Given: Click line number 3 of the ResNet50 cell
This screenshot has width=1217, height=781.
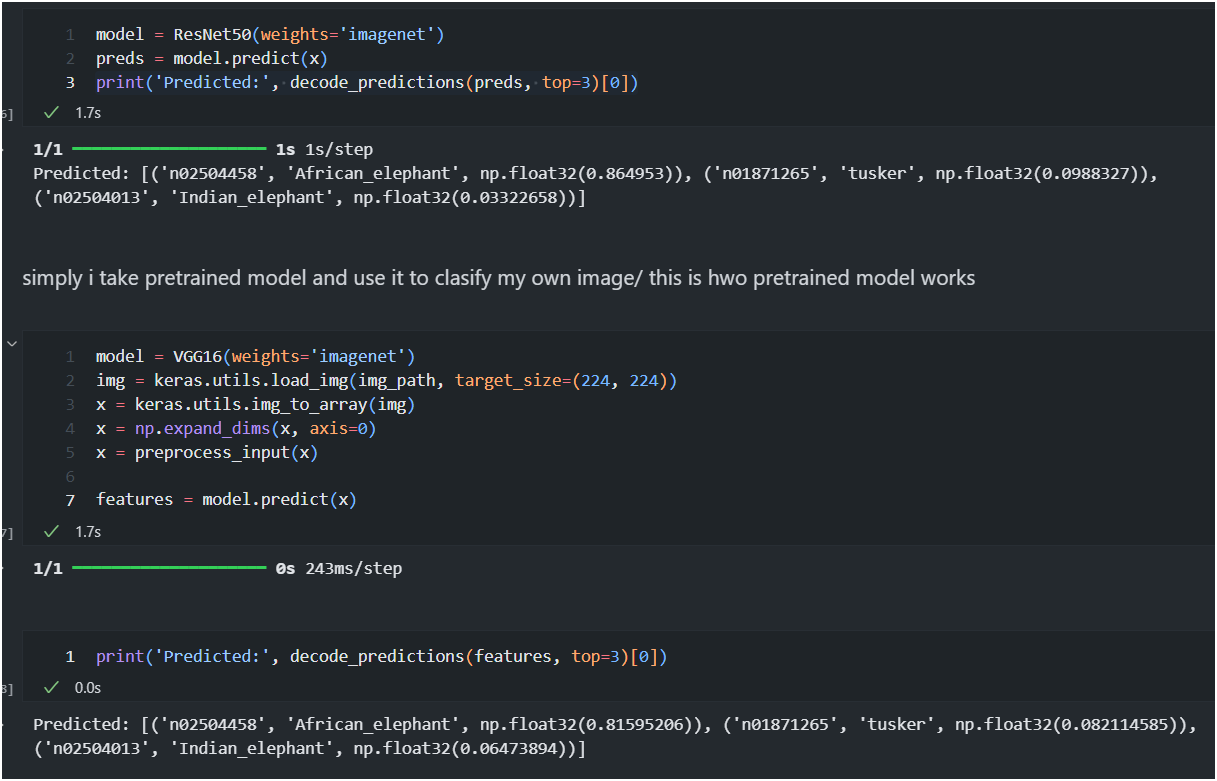Looking at the screenshot, I should (x=70, y=82).
